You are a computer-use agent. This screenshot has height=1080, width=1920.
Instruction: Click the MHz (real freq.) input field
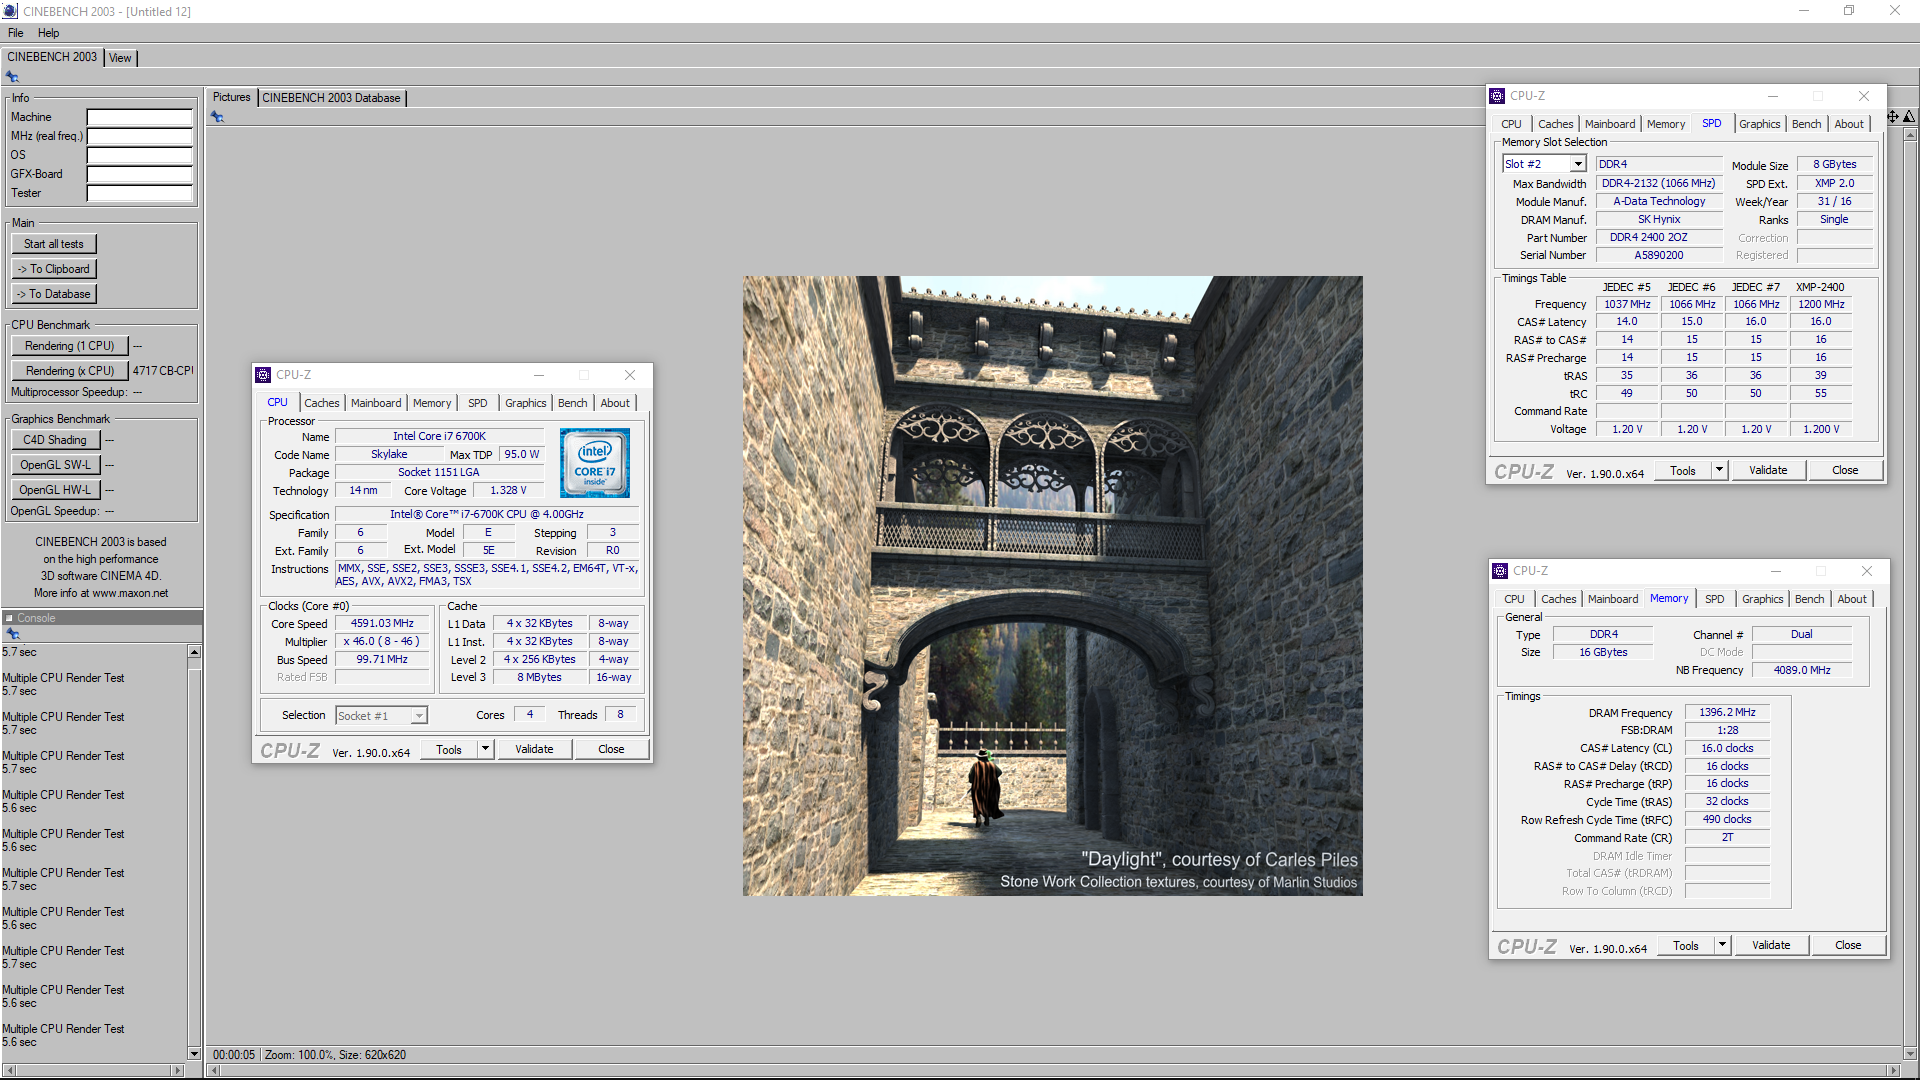pos(140,136)
